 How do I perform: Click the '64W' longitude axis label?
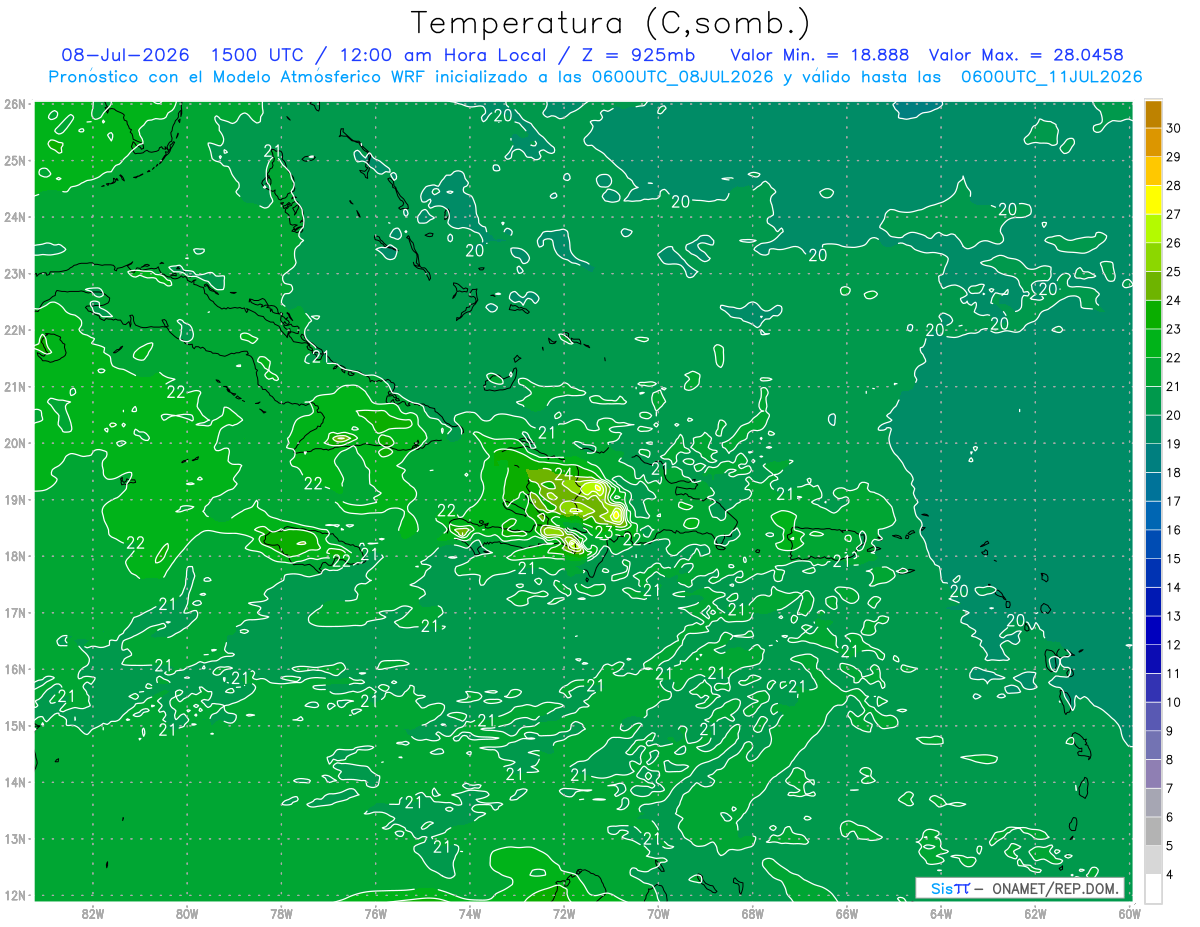(941, 912)
